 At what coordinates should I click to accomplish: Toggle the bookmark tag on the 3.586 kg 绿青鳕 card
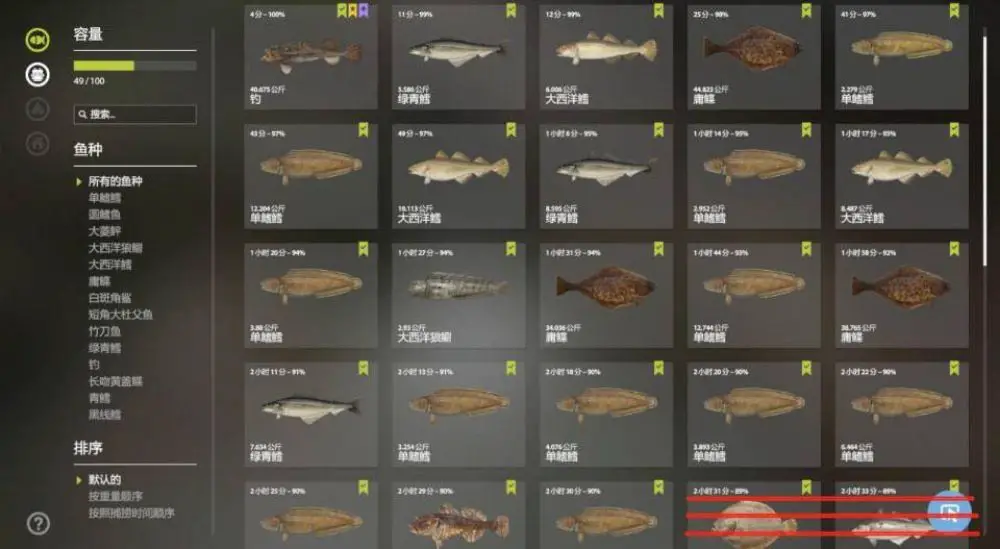point(511,10)
